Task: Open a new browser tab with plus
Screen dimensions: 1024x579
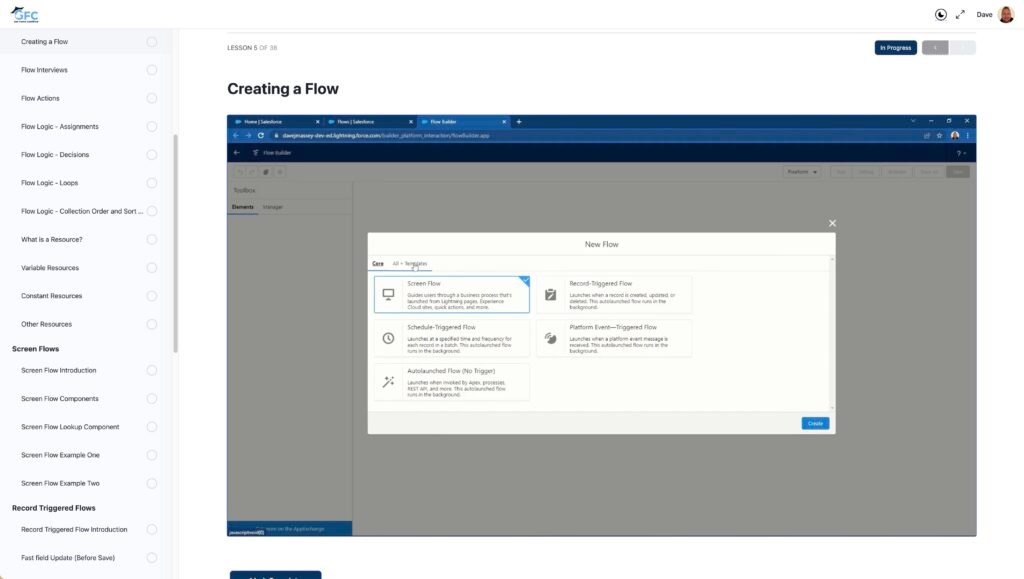Action: pyautogui.click(x=519, y=121)
